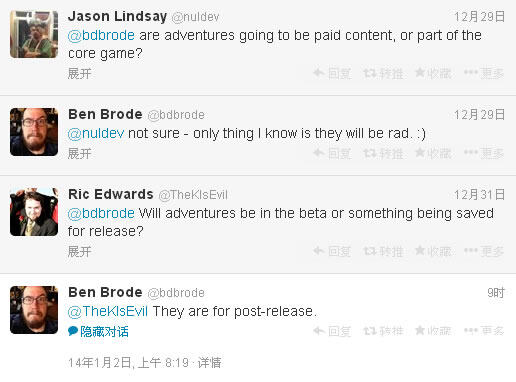Reply to Ben Brode's post-release tweet
This screenshot has height=382, width=516.
[x=332, y=331]
